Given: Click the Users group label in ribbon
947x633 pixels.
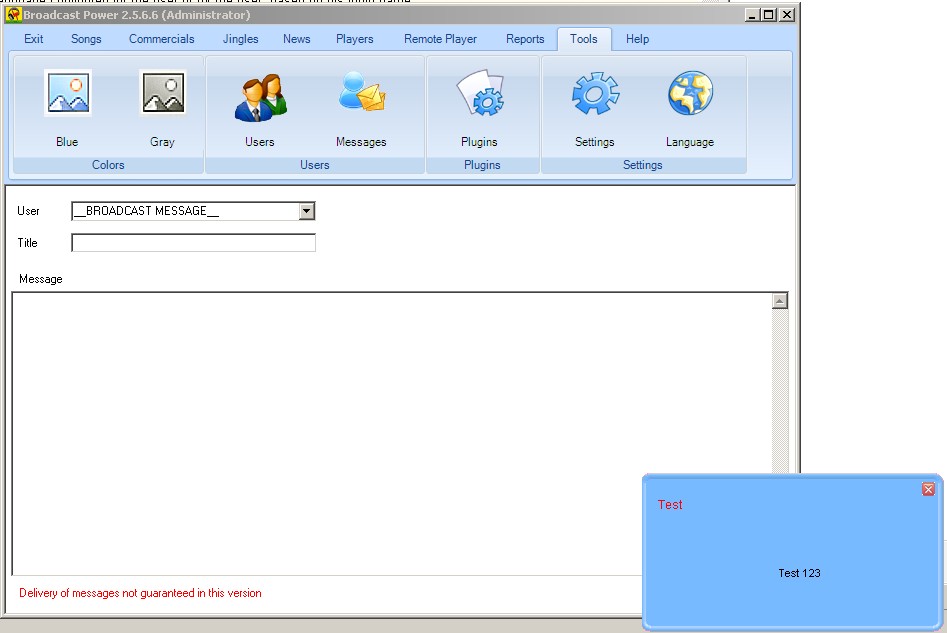Looking at the screenshot, I should click(315, 165).
